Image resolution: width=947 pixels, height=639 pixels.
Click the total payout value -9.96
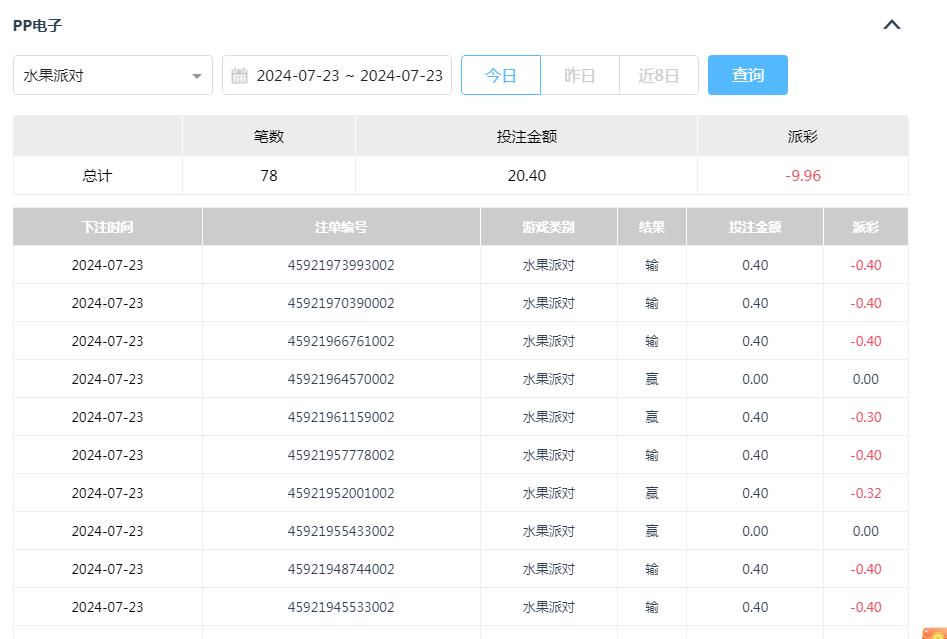[x=802, y=175]
